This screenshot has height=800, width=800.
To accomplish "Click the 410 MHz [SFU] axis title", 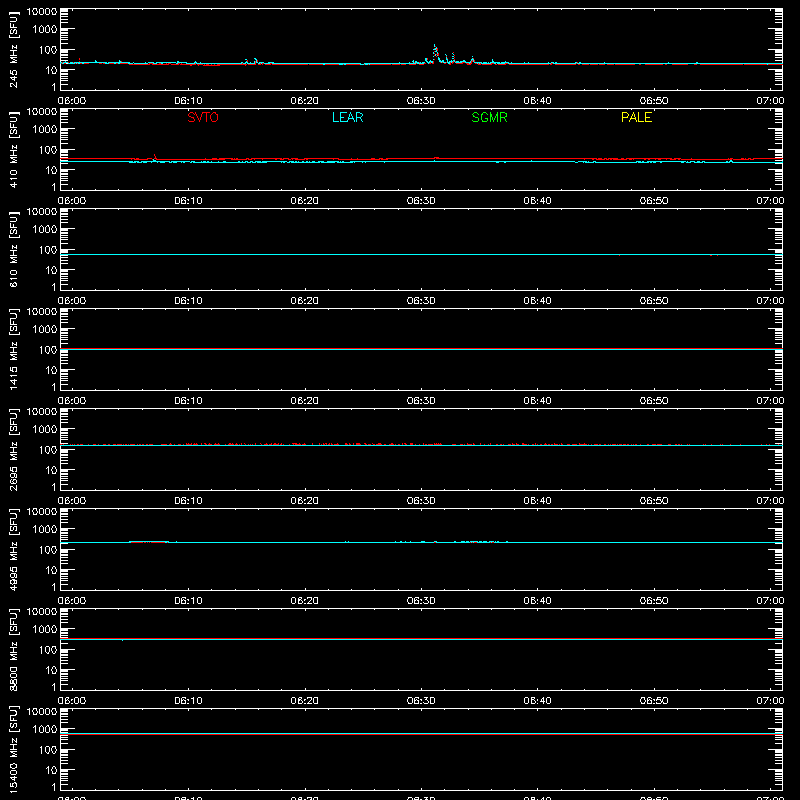I will click(x=13, y=150).
